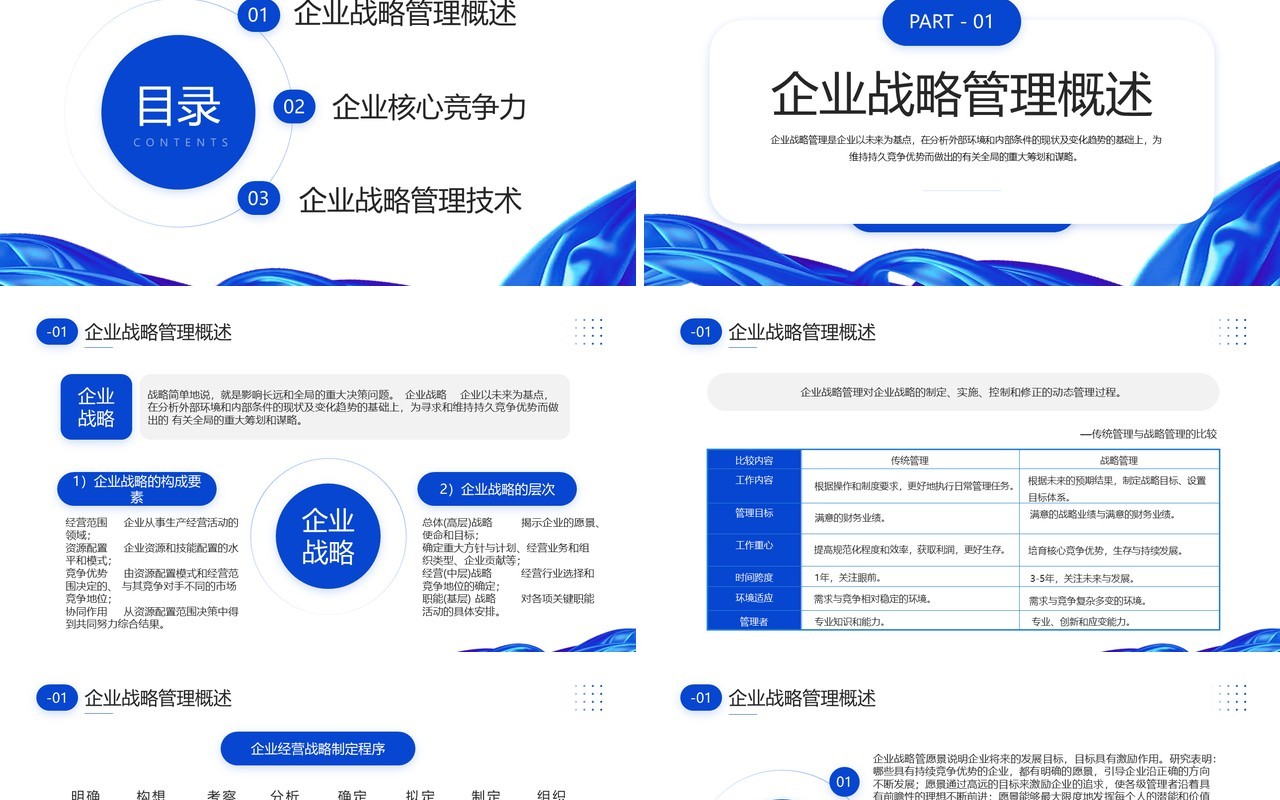Select contents entry 企业核心竞争力
1280x800 pixels.
point(429,107)
